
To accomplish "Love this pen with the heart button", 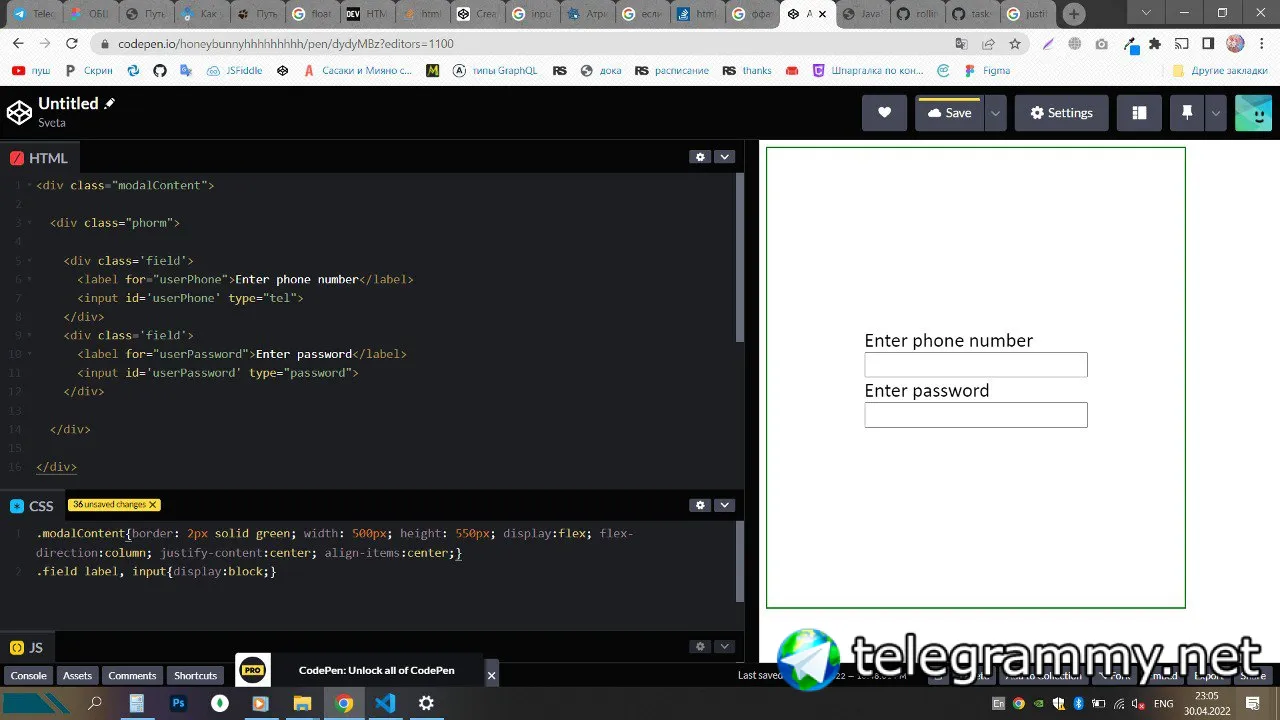I will (x=884, y=113).
